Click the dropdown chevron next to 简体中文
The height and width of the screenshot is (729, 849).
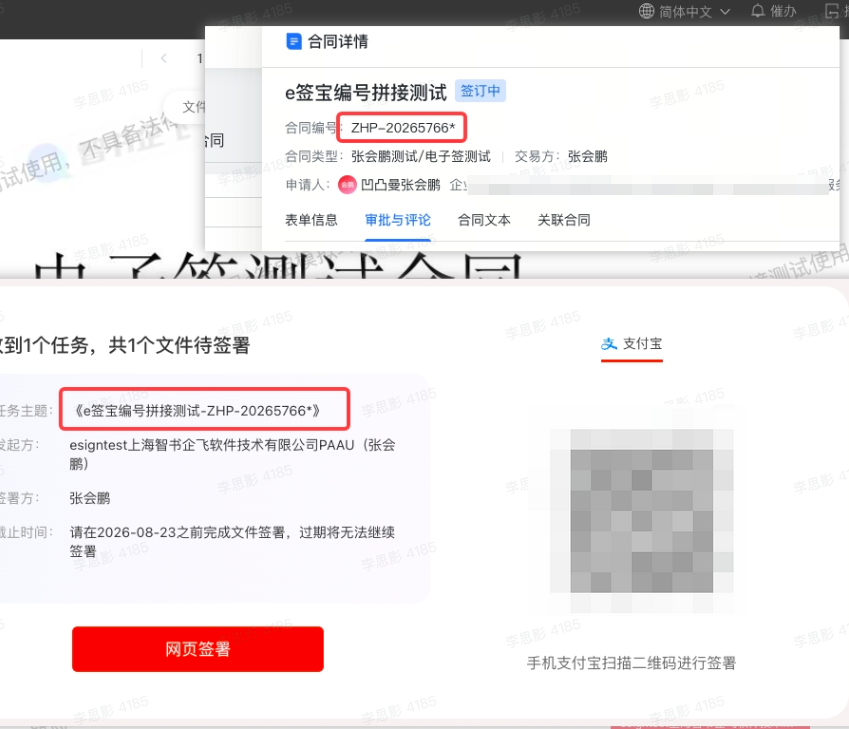725,11
